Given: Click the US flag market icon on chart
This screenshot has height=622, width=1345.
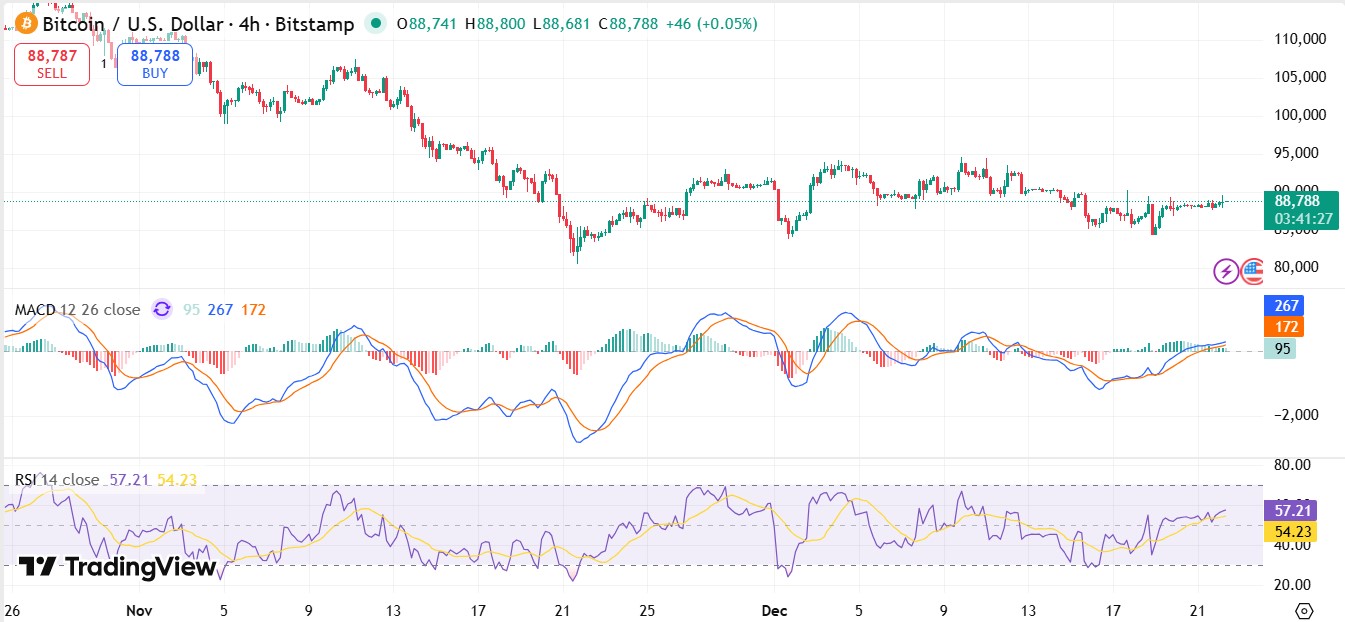Looking at the screenshot, I should [1253, 270].
